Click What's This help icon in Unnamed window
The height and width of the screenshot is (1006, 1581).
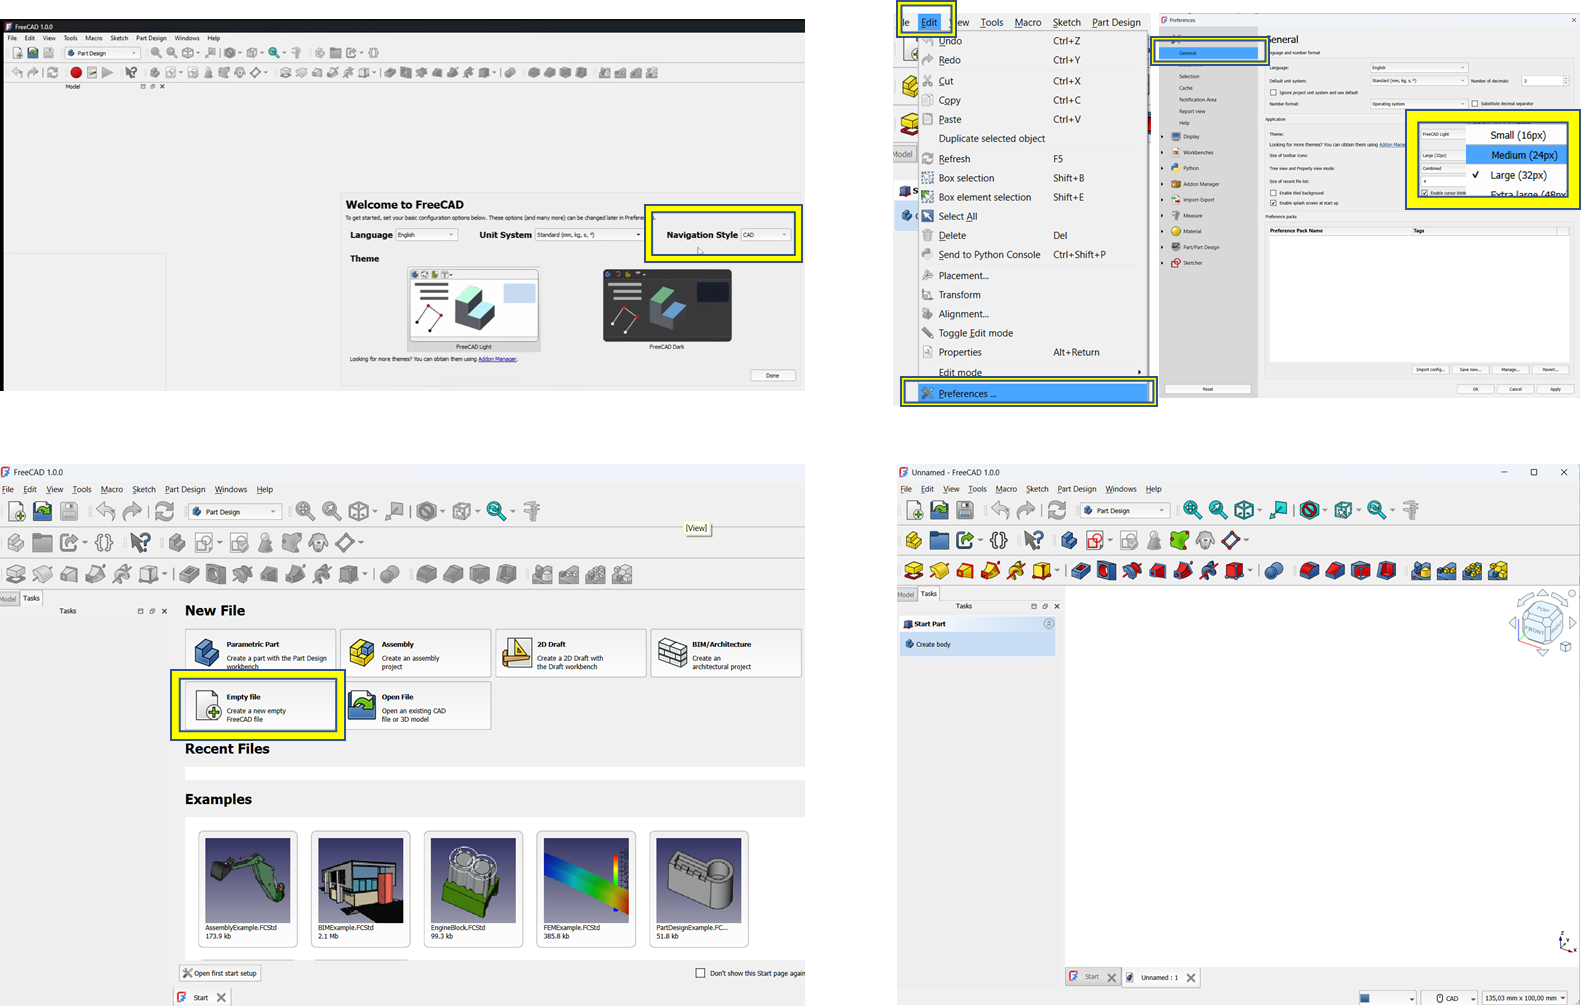coord(1033,541)
